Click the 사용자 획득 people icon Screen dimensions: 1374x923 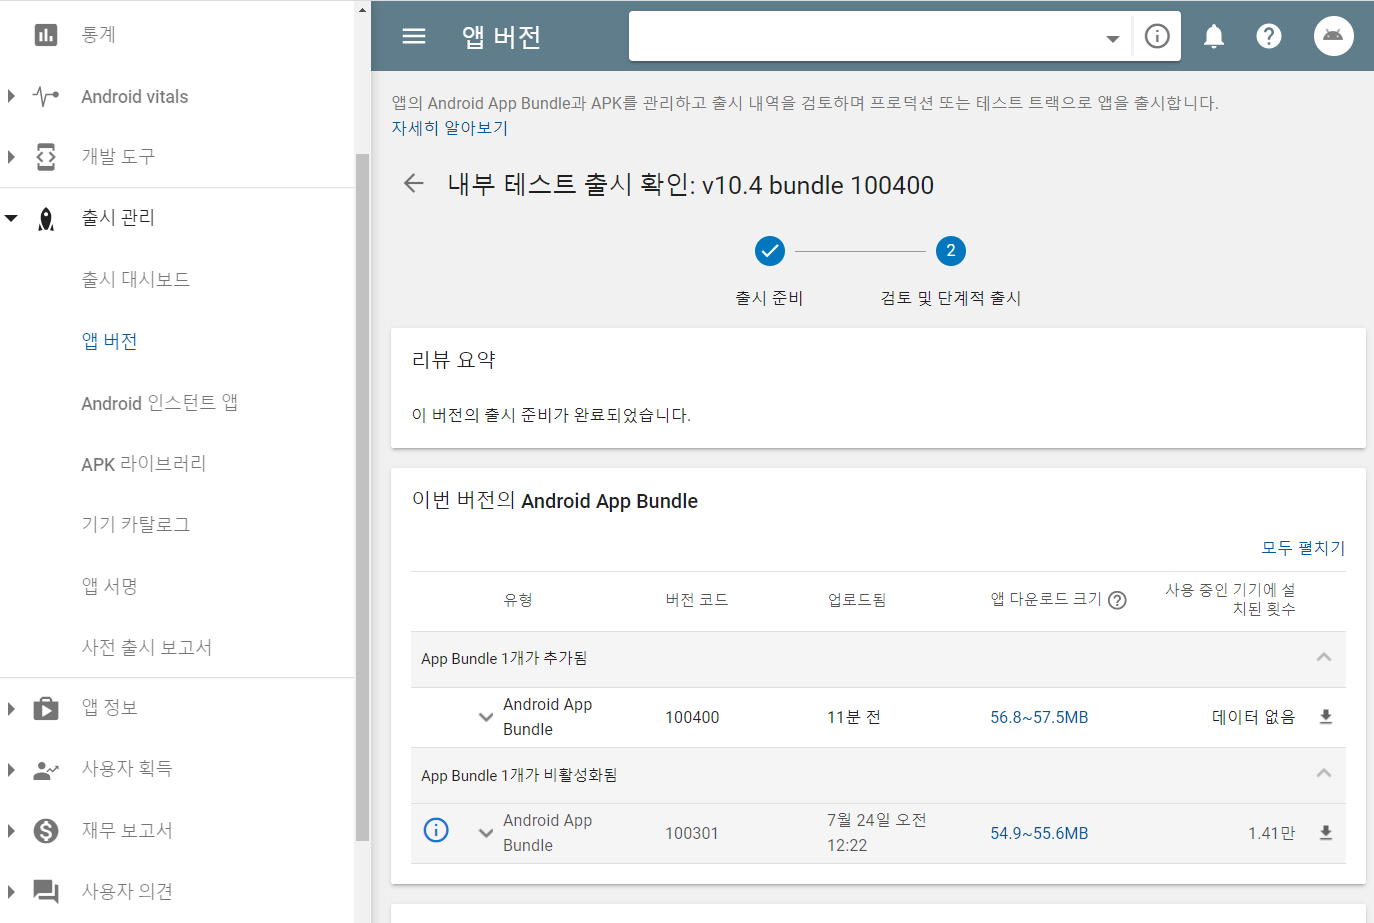point(46,770)
